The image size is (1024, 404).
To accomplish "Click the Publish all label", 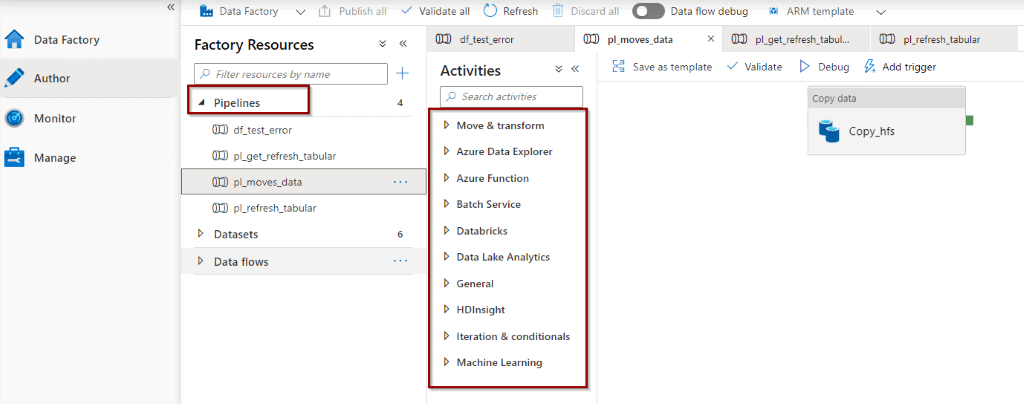I will point(362,11).
